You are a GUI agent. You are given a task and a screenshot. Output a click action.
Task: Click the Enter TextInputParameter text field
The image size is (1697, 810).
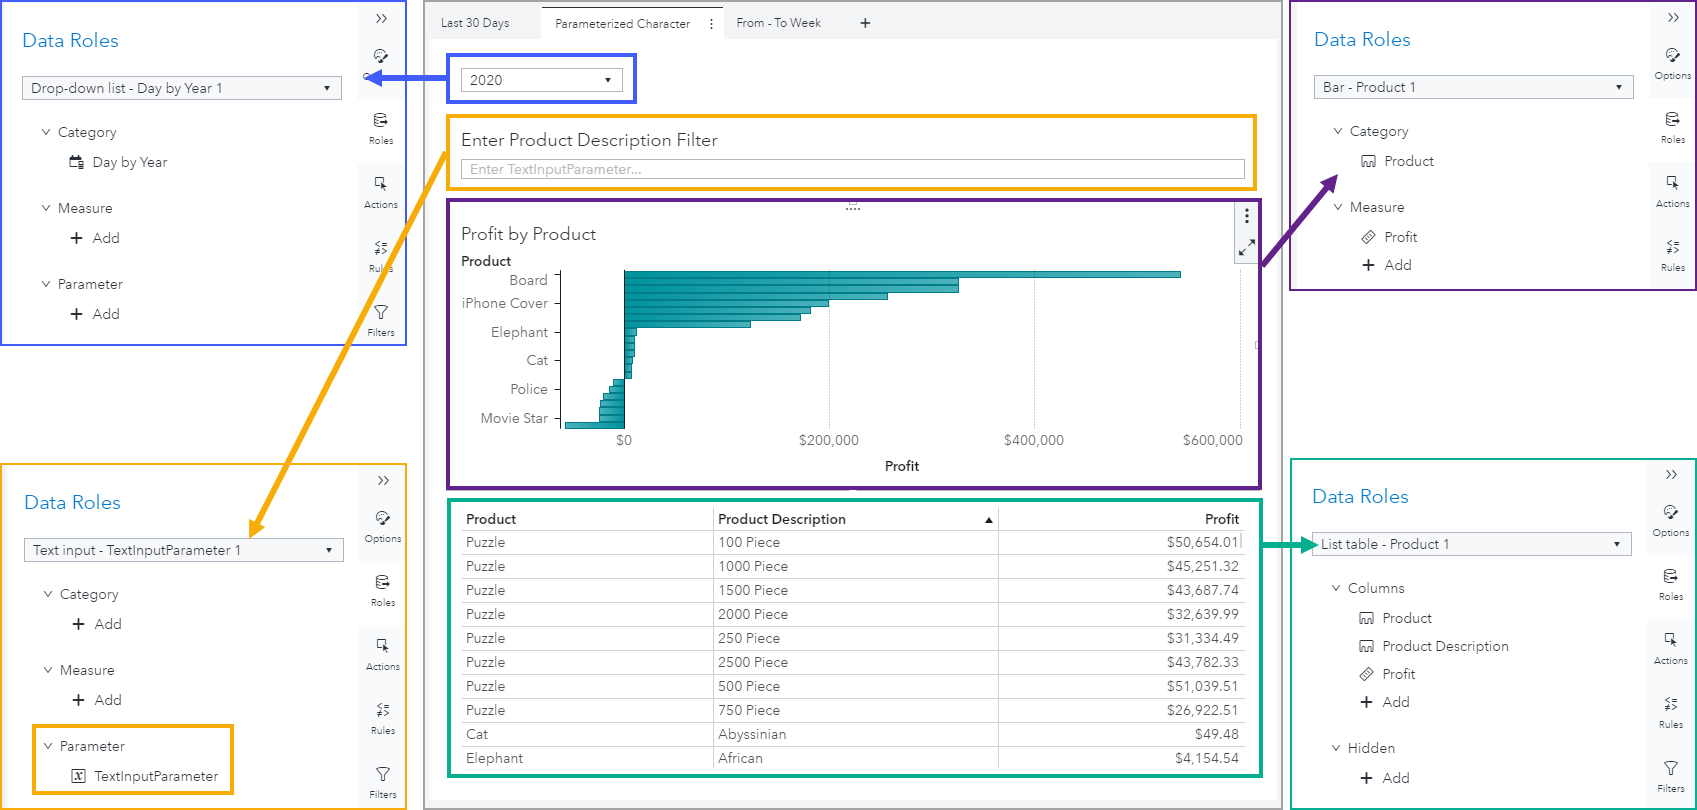(x=853, y=169)
